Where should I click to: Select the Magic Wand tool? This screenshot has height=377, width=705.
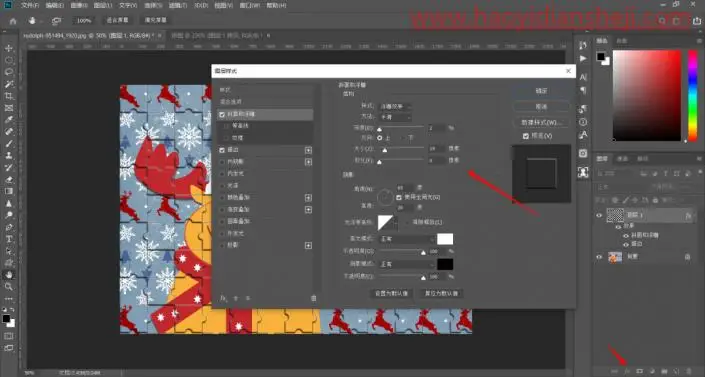tap(9, 84)
